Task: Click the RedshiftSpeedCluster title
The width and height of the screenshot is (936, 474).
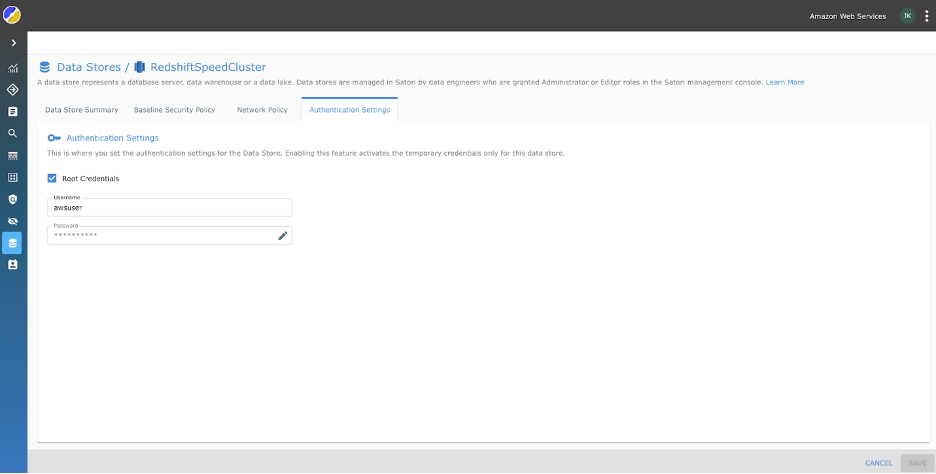Action: (x=208, y=67)
